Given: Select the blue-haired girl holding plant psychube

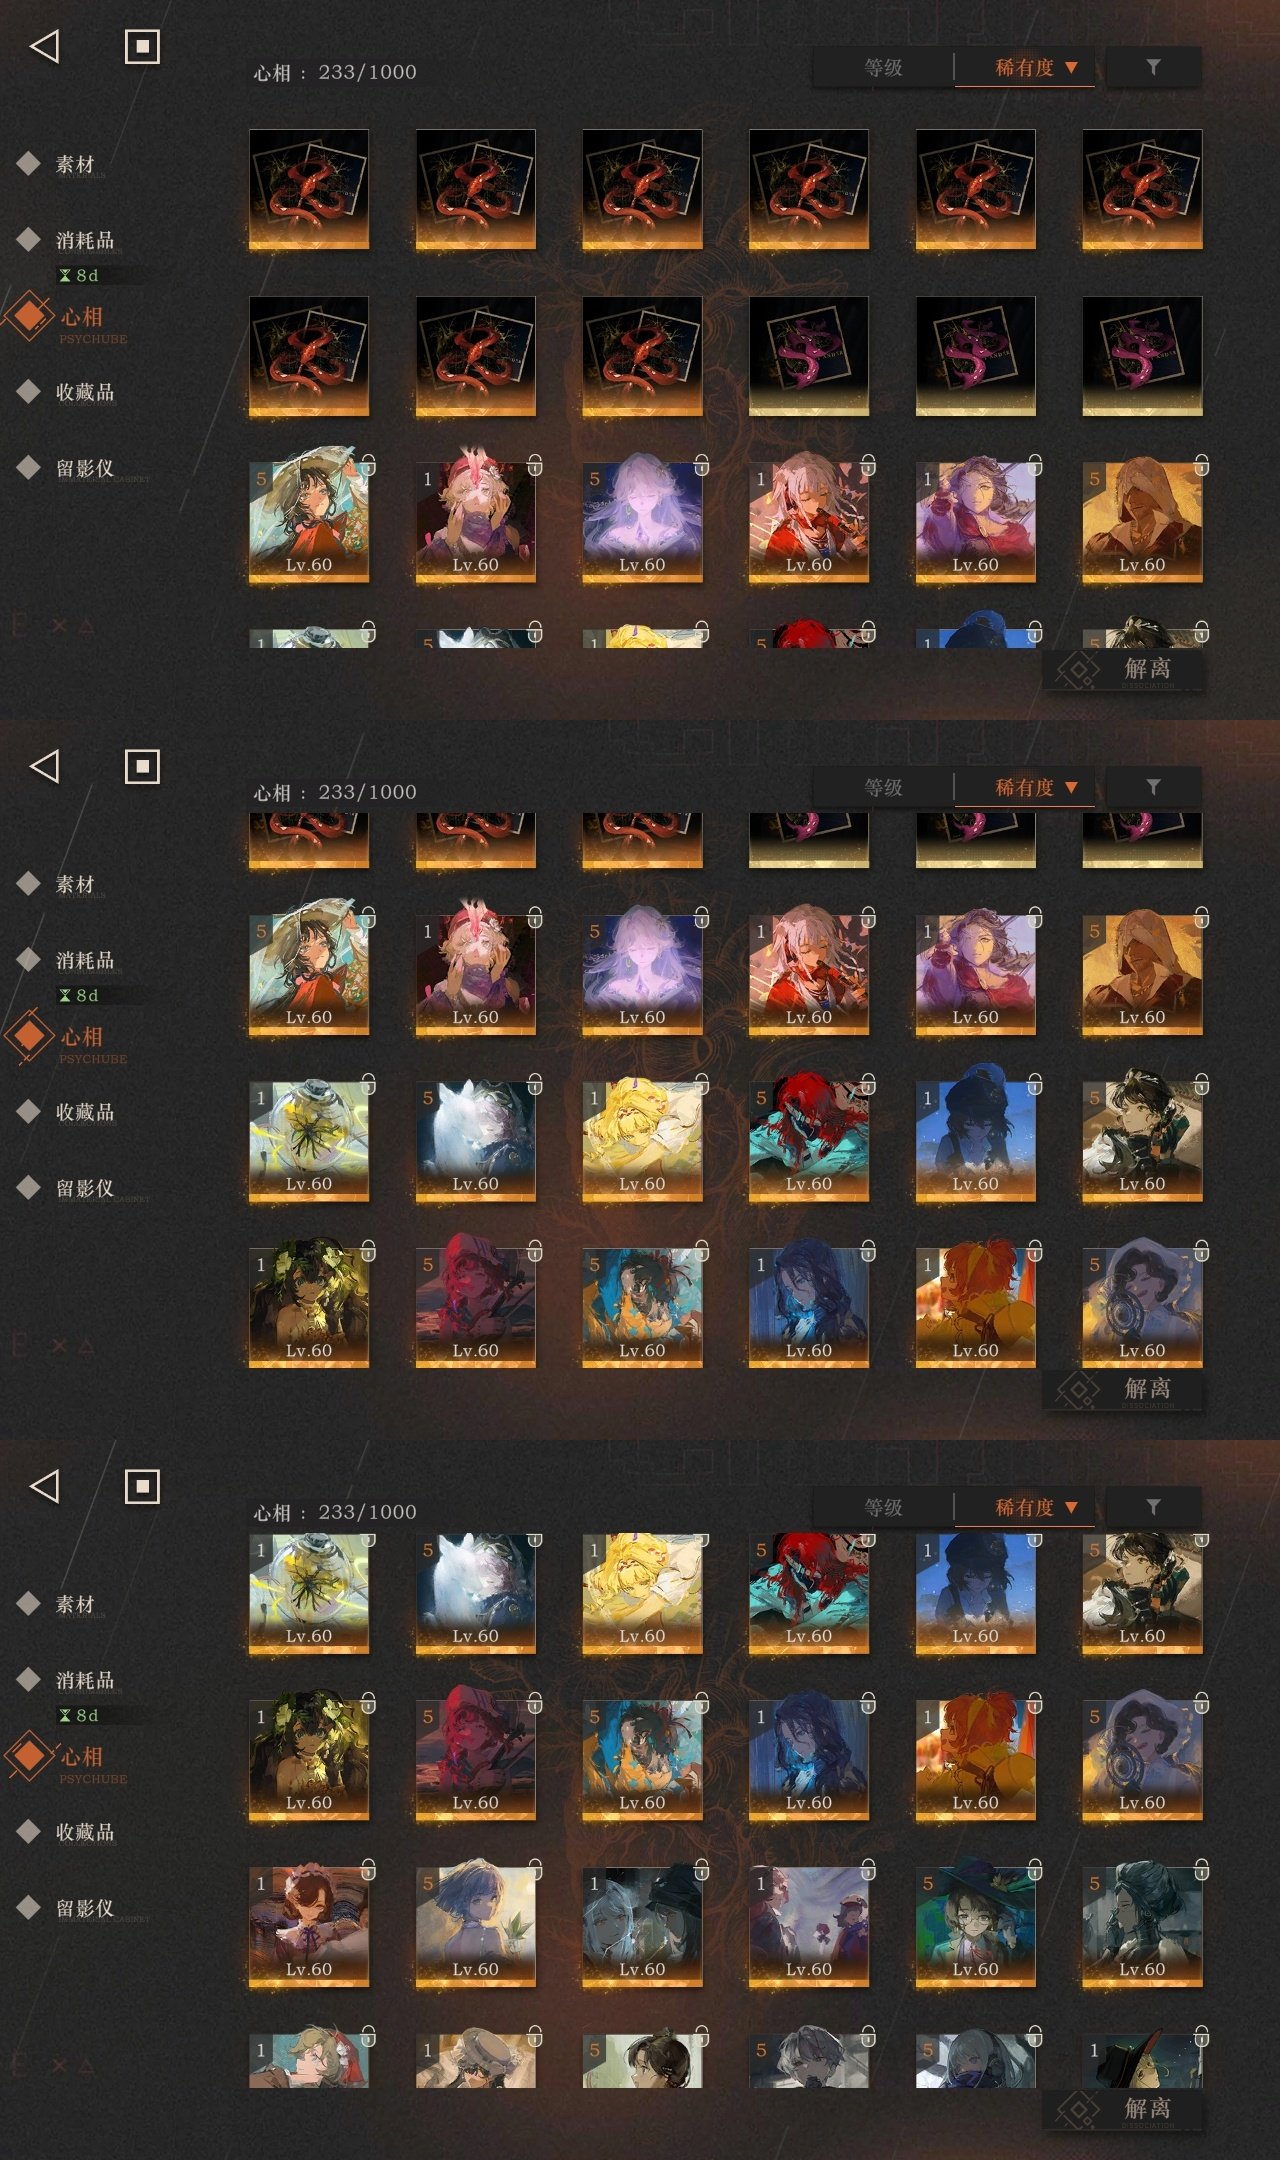Looking at the screenshot, I should pyautogui.click(x=476, y=1926).
